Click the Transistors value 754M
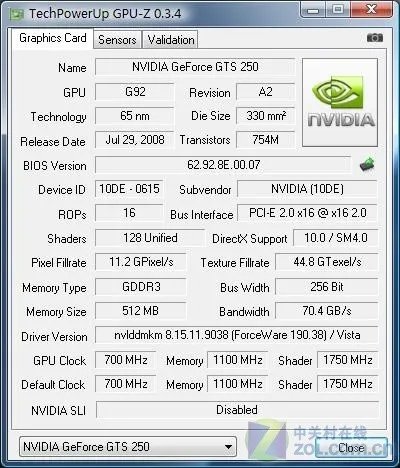Image resolution: width=400 pixels, height=468 pixels. tap(265, 140)
